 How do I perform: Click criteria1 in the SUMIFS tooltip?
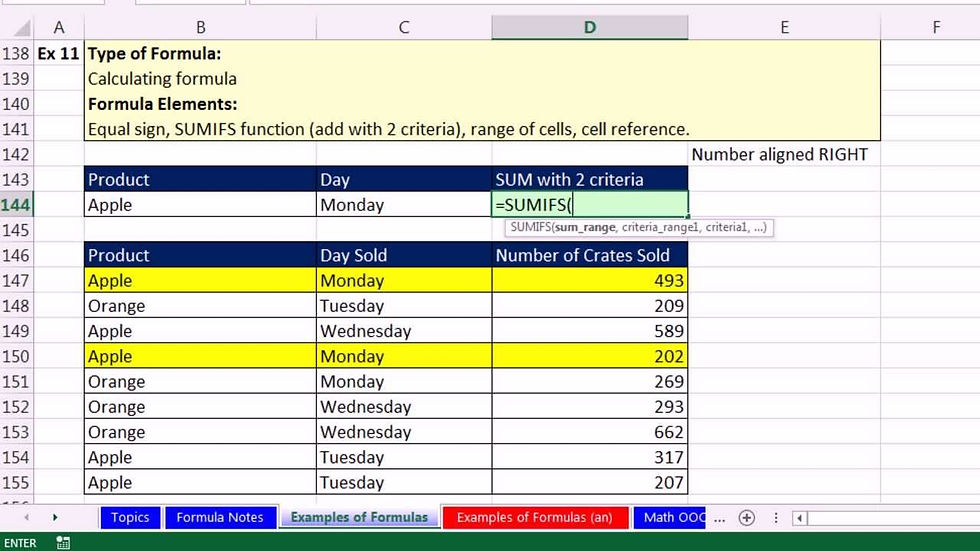coord(726,227)
